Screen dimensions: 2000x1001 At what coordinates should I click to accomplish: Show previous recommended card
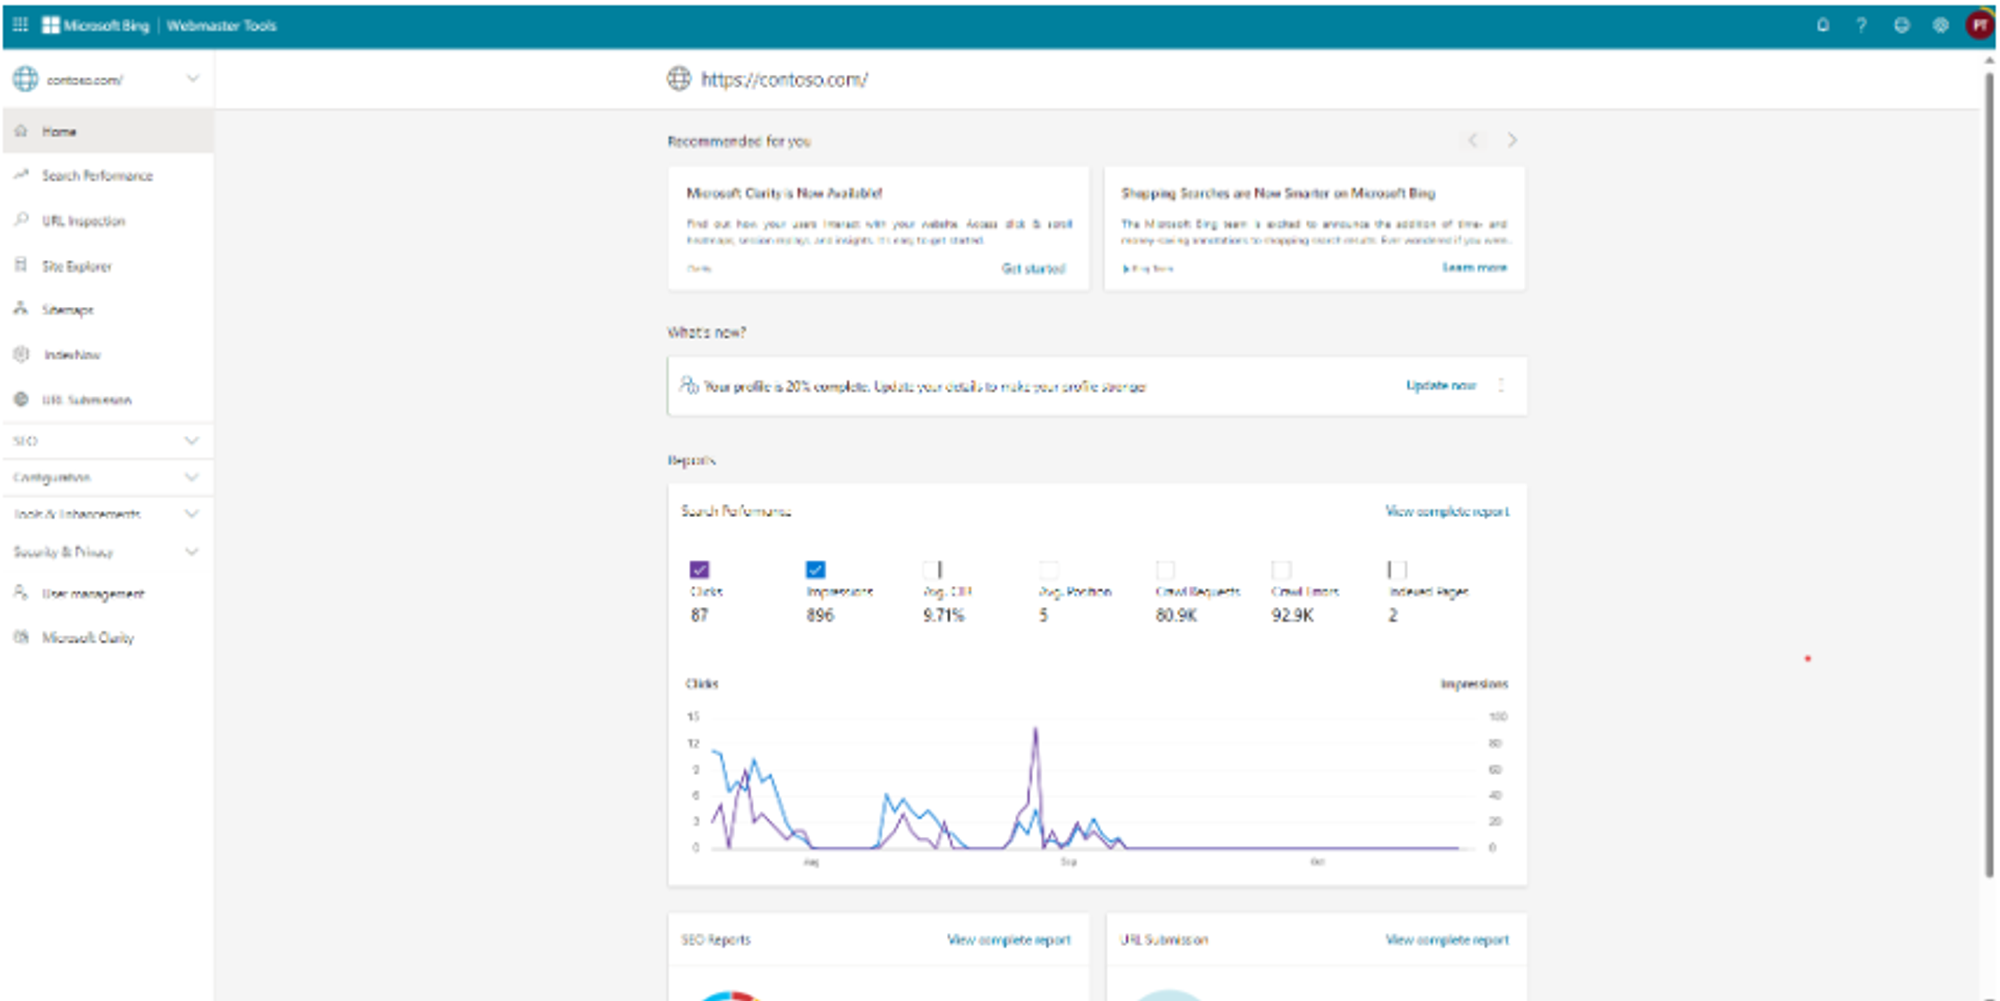pos(1473,140)
